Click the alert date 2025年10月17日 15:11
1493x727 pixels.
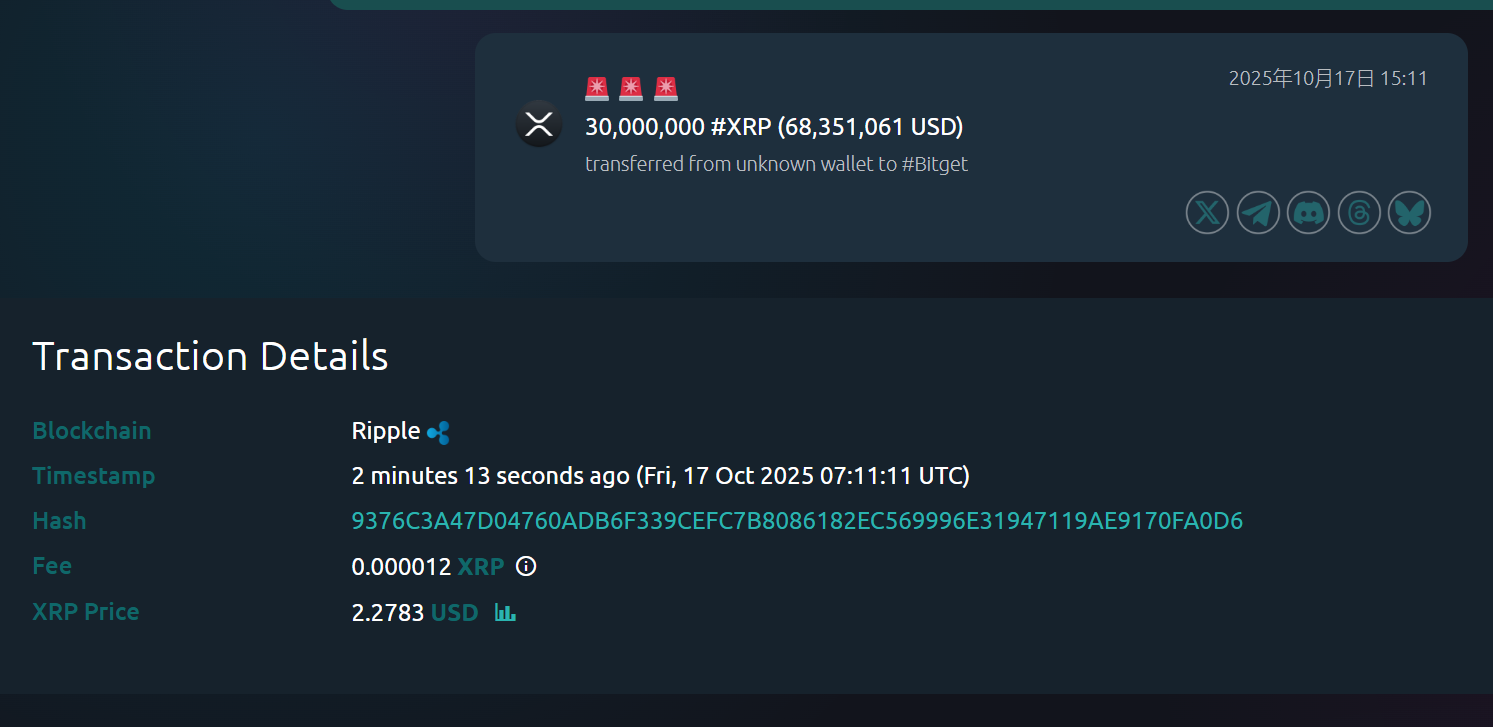coord(1327,79)
